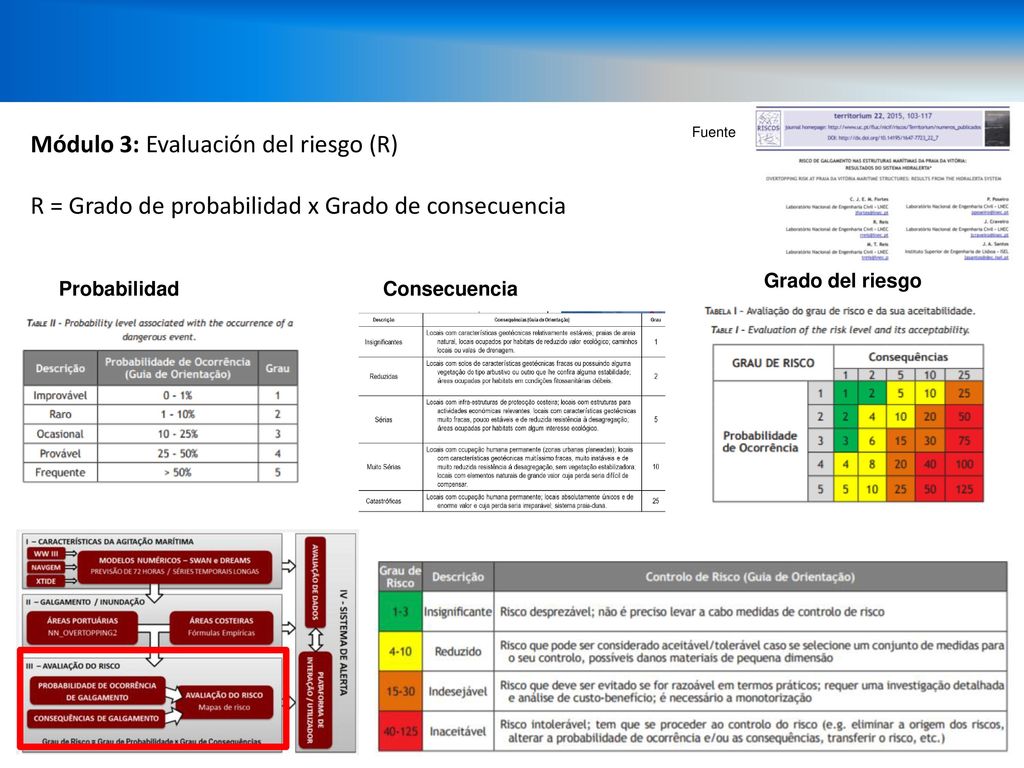This screenshot has height=768, width=1024.
Task: Click the formula line 'R = Grado de probabilidad x Grado de consecuencia'
Action: pos(298,206)
